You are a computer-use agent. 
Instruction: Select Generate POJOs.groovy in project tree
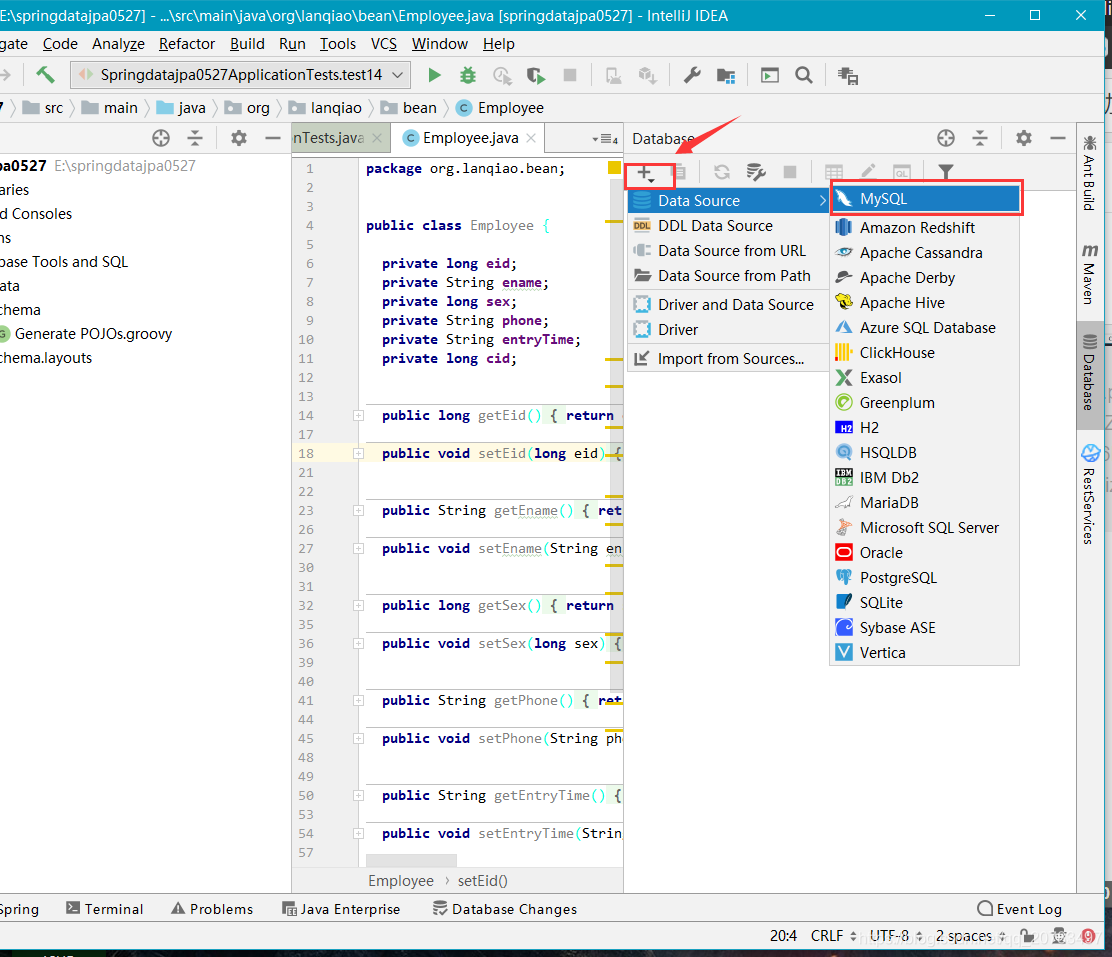[x=93, y=334]
